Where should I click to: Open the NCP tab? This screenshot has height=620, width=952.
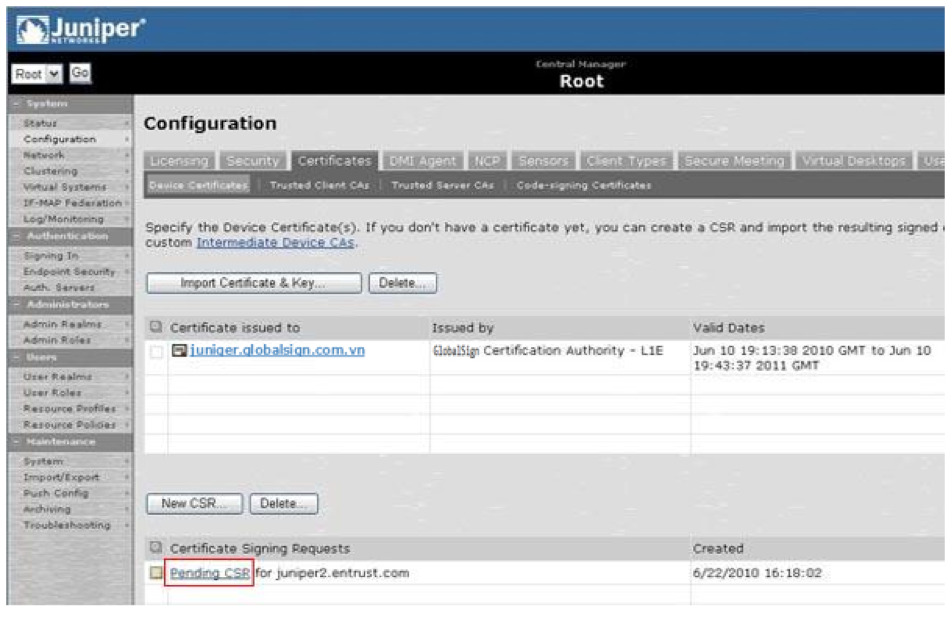pos(487,161)
